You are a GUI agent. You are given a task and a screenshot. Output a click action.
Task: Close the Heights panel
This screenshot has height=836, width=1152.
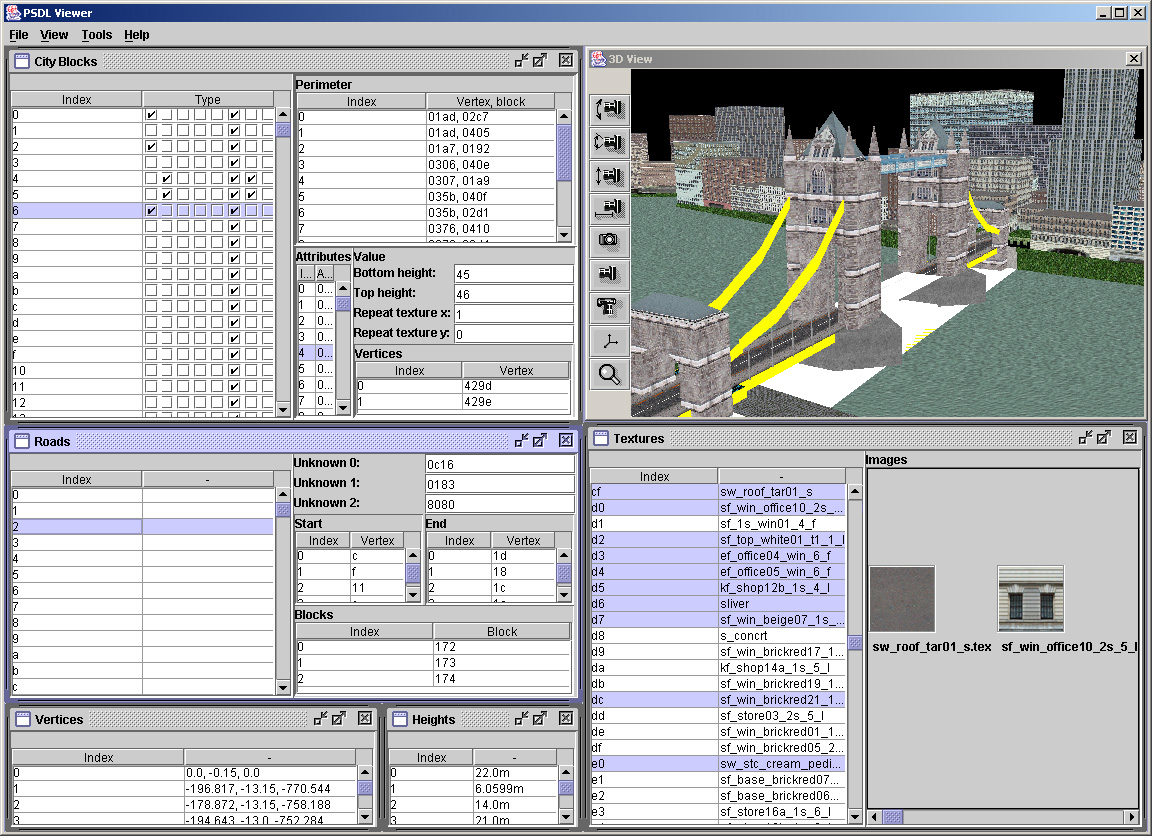tap(565, 718)
